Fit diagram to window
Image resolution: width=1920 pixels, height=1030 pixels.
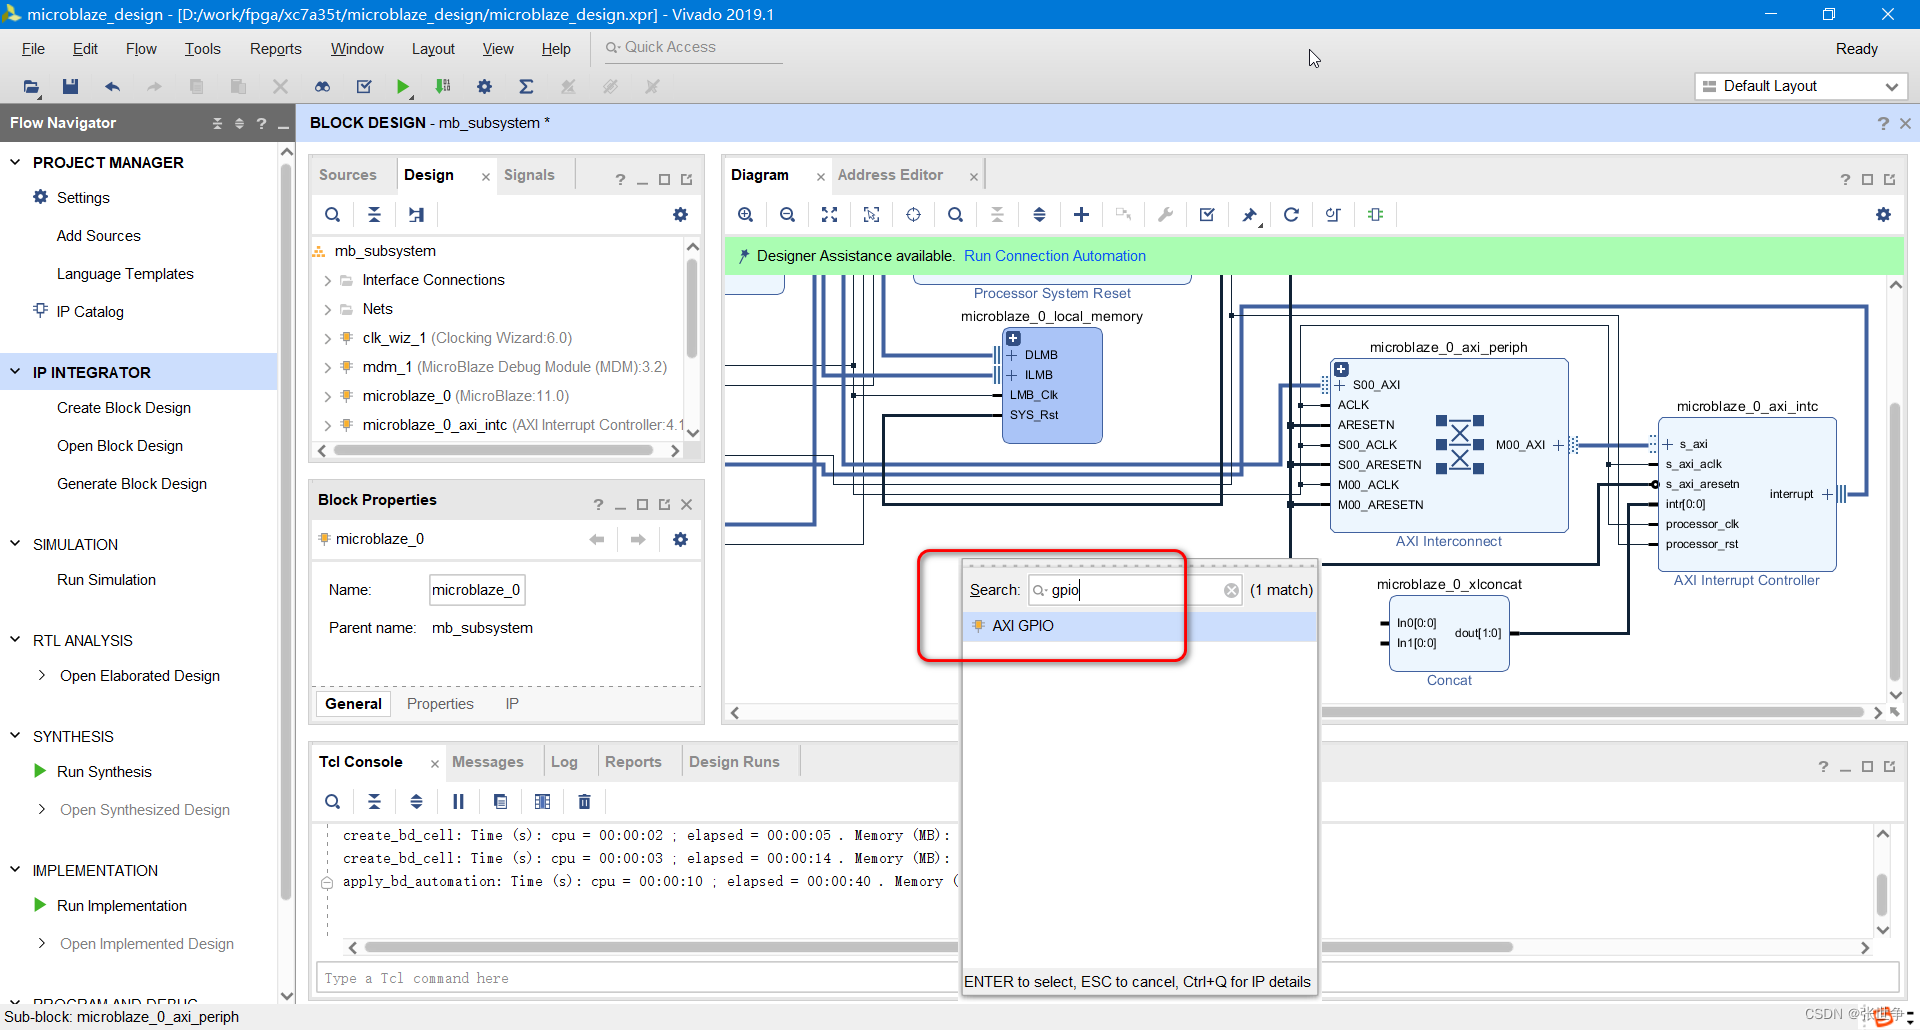829,214
